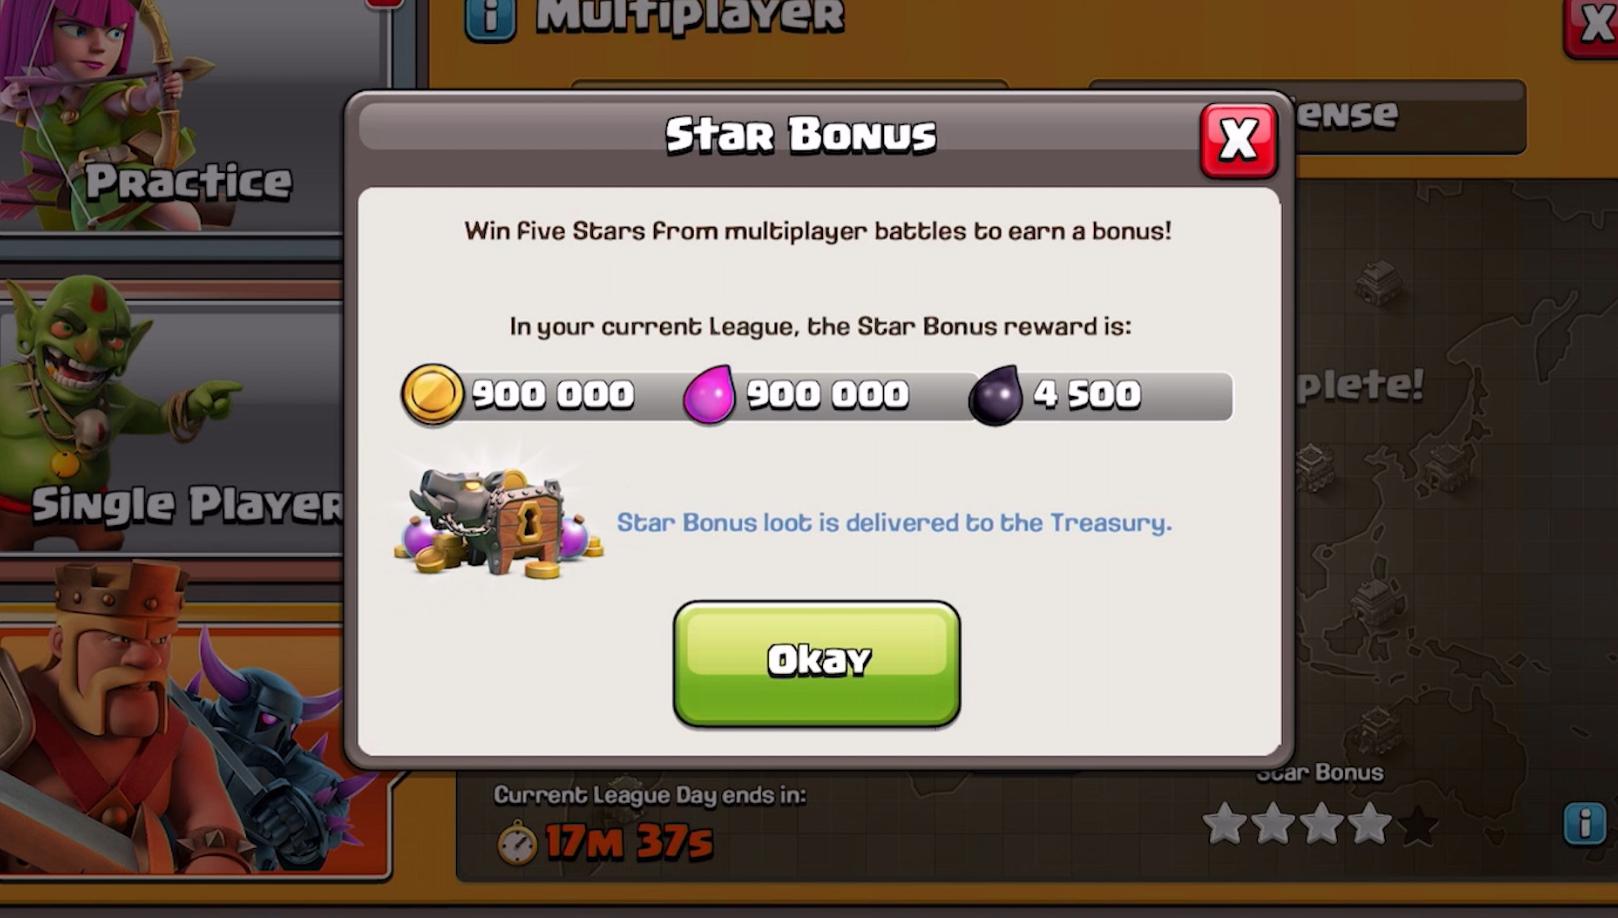Screen dimensions: 1618x918
Task: Click the treasury chest icon
Action: (498, 522)
